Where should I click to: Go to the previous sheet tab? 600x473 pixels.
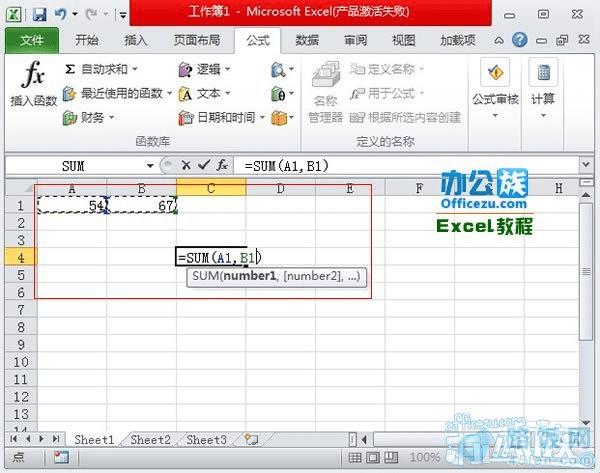click(28, 439)
